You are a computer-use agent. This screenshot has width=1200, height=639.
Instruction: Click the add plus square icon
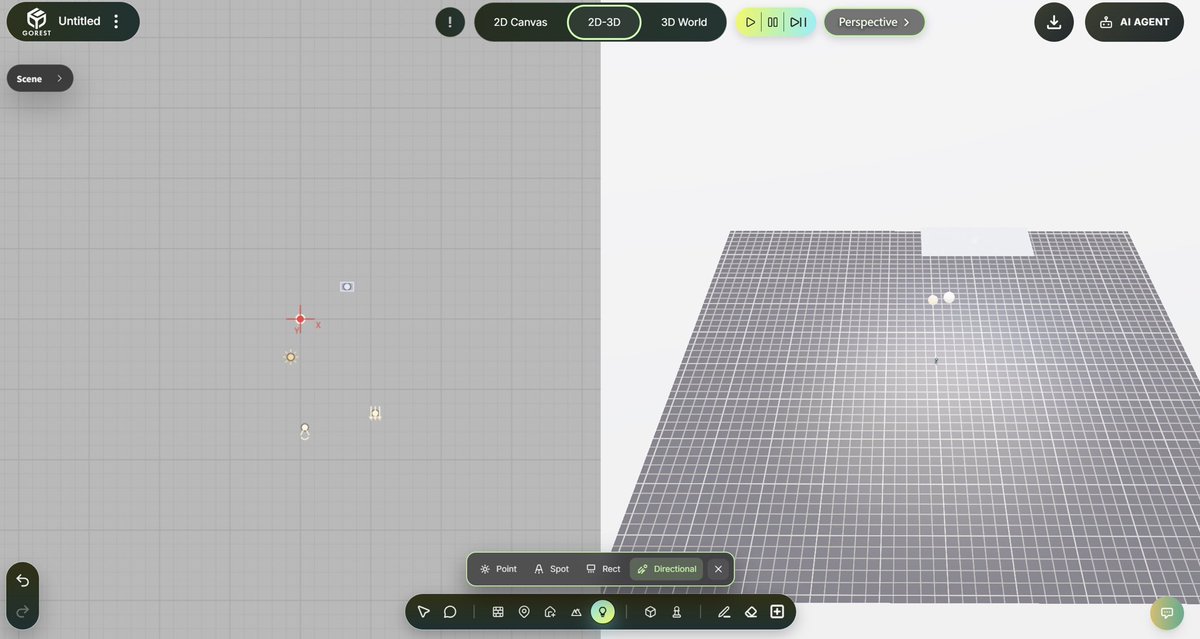pyautogui.click(x=777, y=612)
